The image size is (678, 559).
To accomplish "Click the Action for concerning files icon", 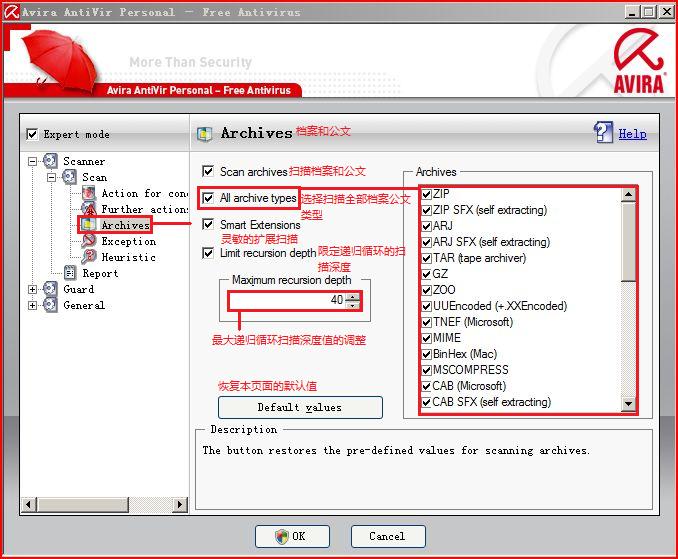I will tap(89, 193).
